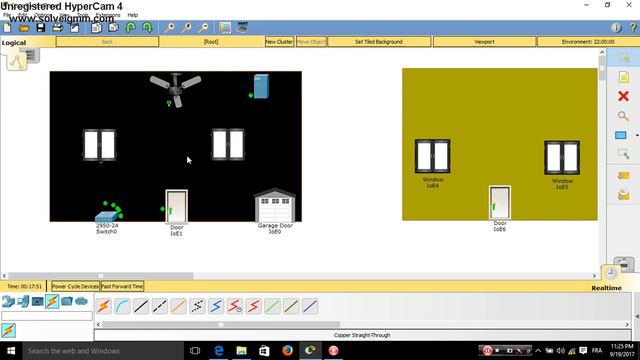Viewport: 640px width, 360px height.
Task: Choose automatic connection type lightning cable
Action: coord(104,306)
